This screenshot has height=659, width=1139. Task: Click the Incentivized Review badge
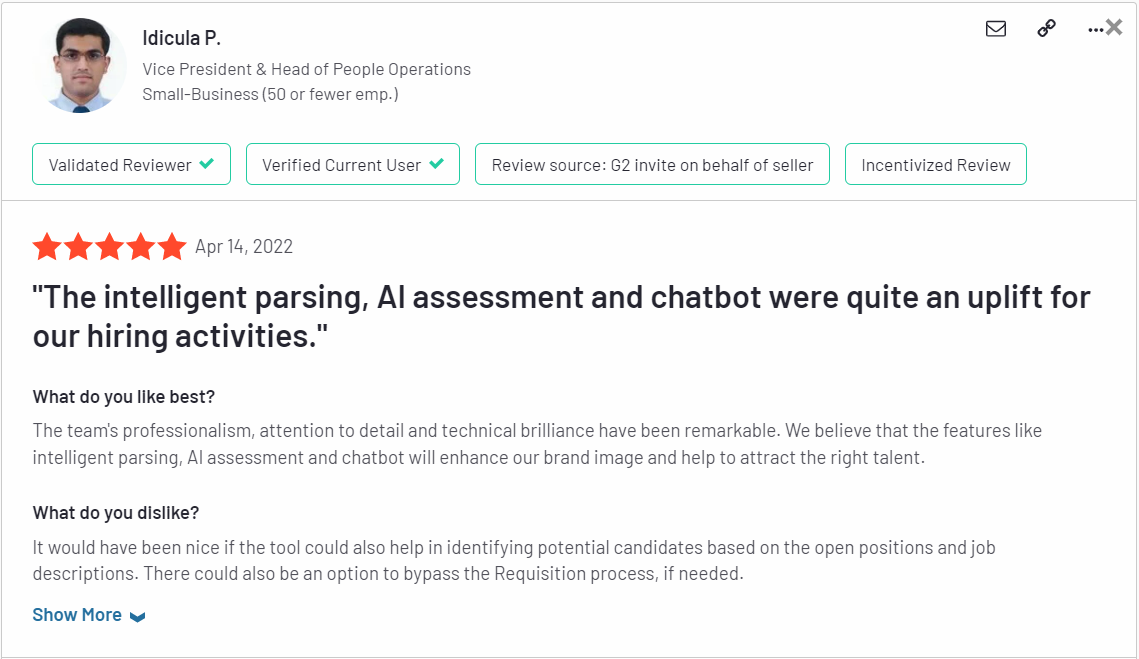[936, 164]
